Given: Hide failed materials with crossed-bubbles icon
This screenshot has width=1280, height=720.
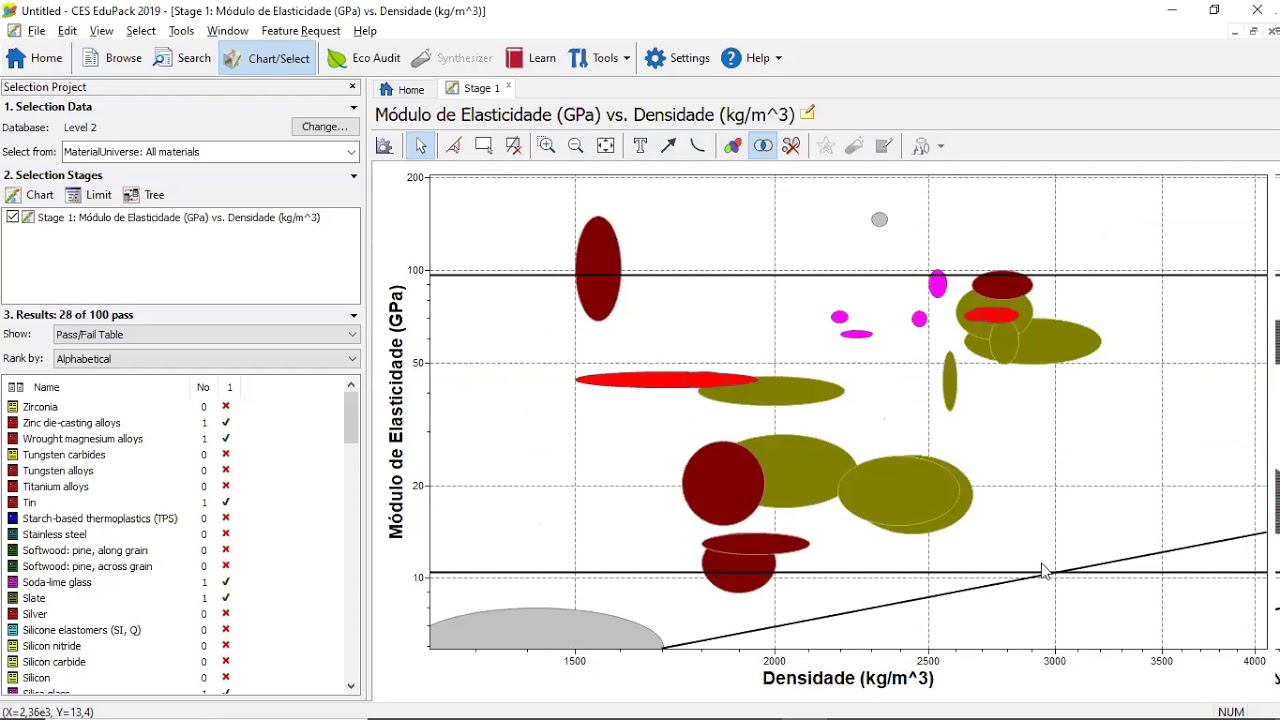Looking at the screenshot, I should coord(791,146).
